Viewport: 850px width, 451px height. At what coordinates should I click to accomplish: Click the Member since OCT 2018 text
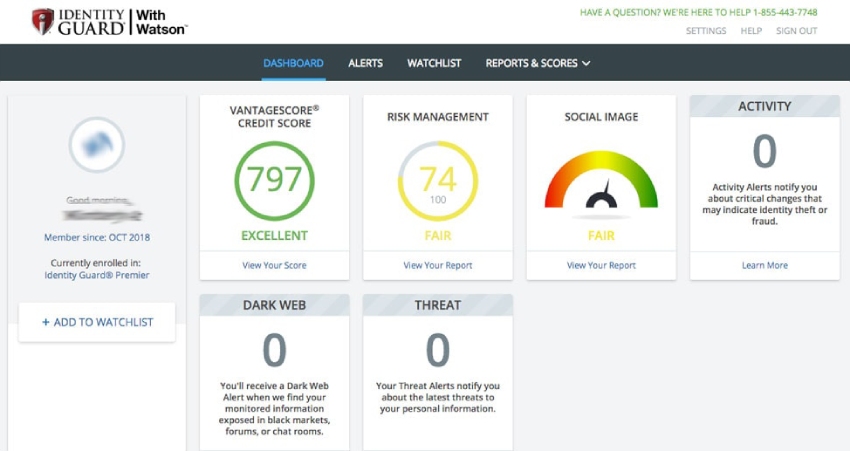point(97,237)
